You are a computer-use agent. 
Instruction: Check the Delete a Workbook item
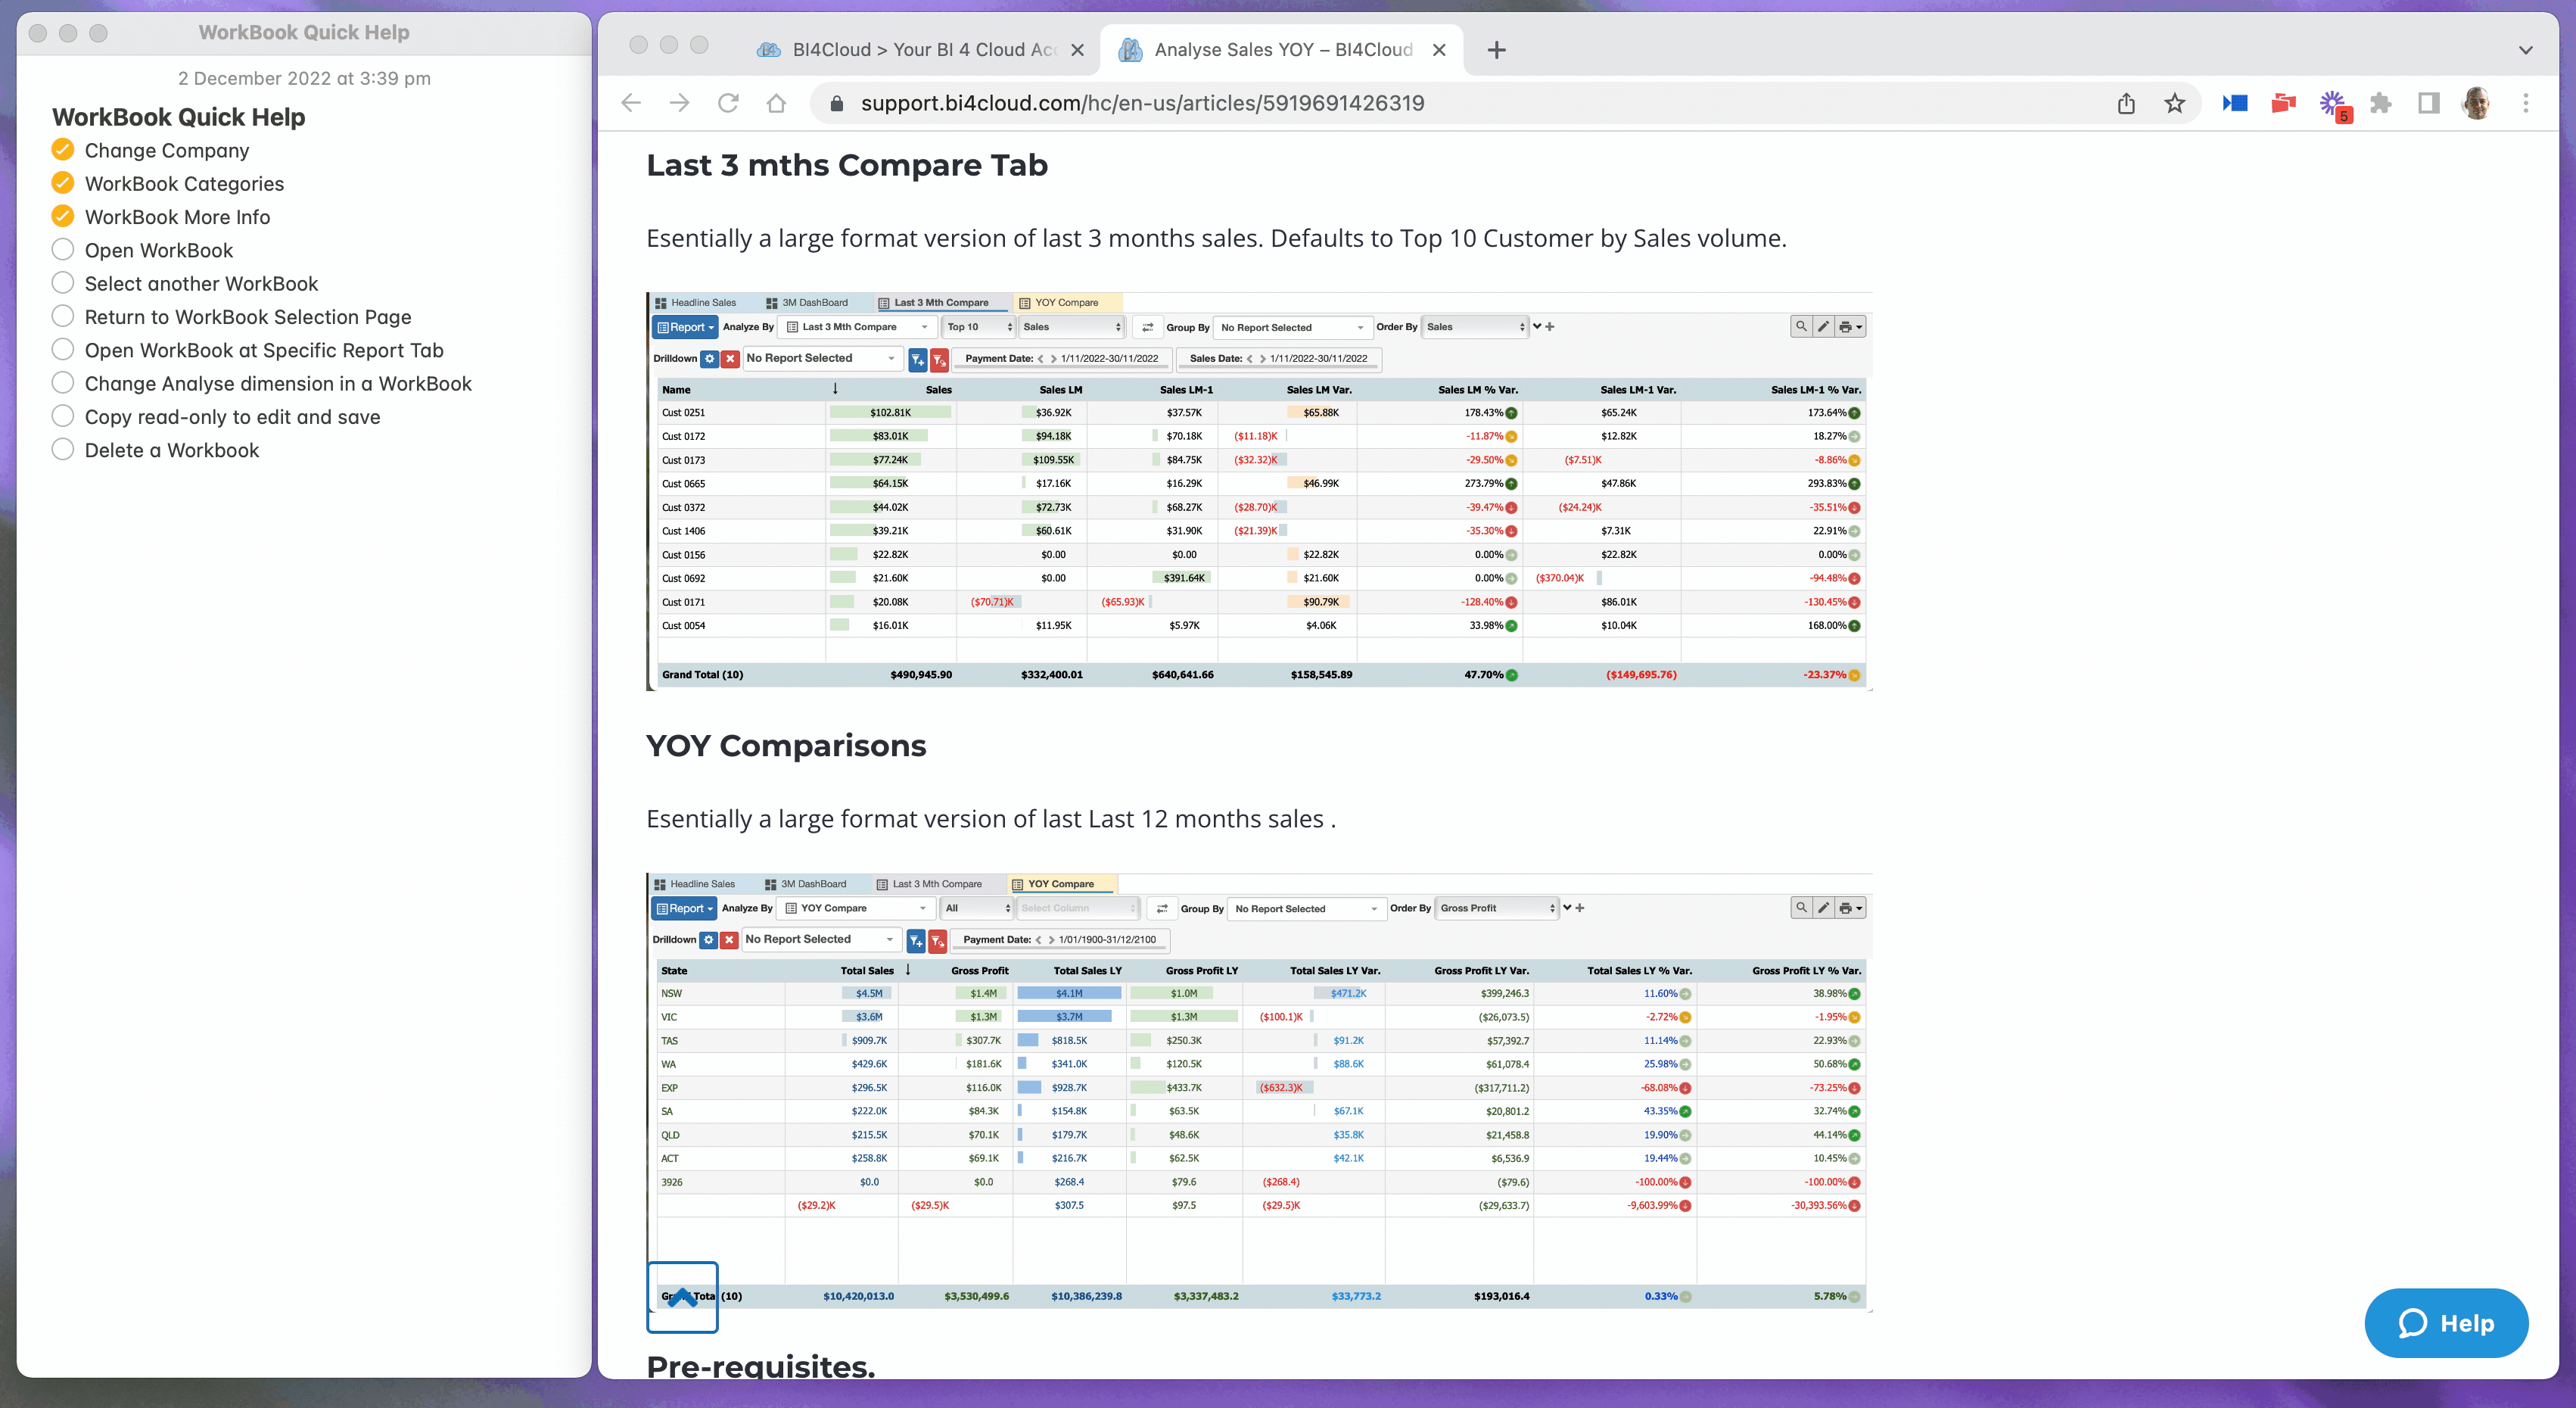pos(63,450)
